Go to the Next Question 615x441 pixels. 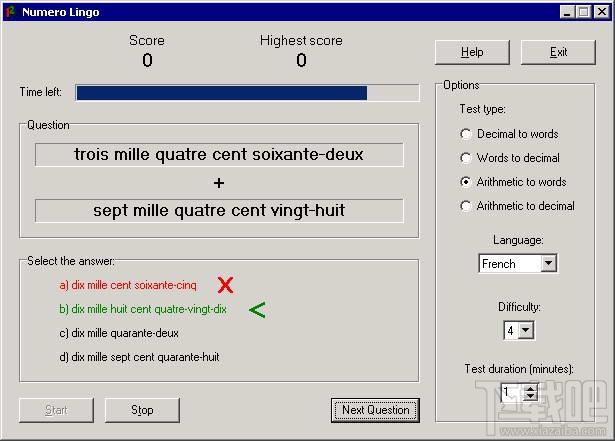[x=375, y=410]
